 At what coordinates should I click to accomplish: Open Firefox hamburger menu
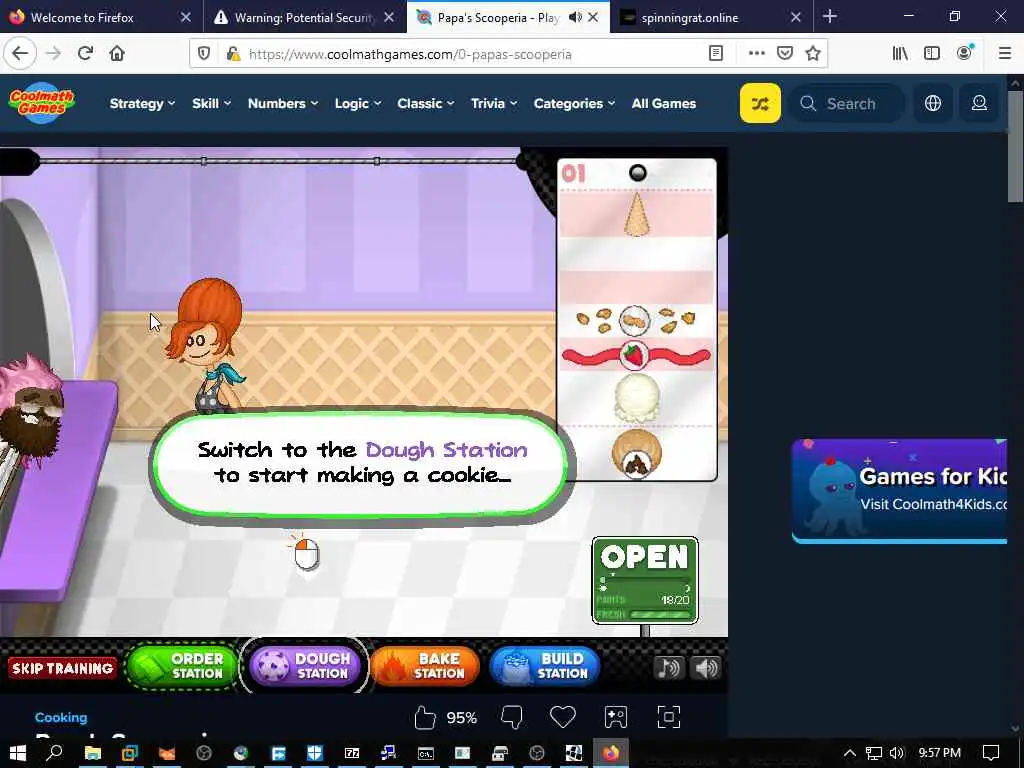tap(1005, 54)
